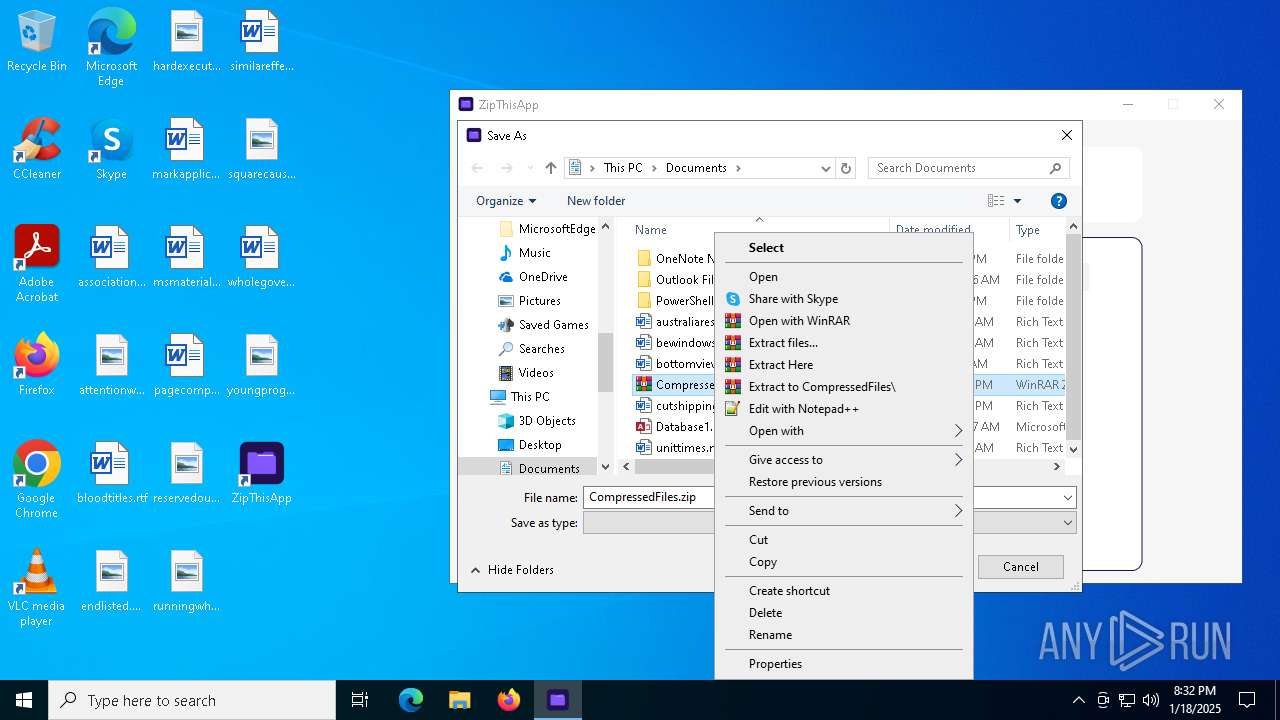Select endlisted image file on desktop
1280x720 pixels.
(x=112, y=581)
